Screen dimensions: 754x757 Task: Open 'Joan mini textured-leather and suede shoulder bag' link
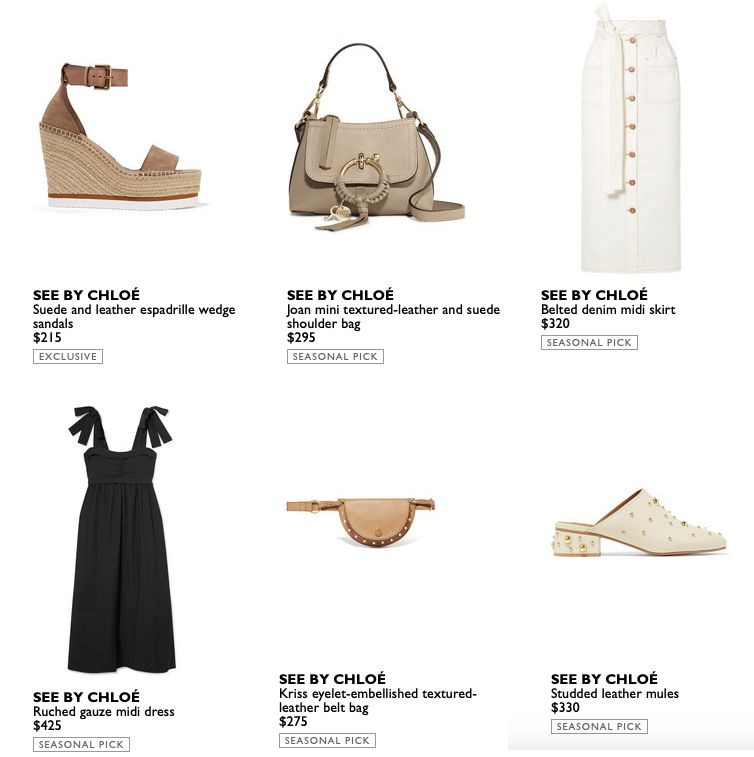point(393,316)
